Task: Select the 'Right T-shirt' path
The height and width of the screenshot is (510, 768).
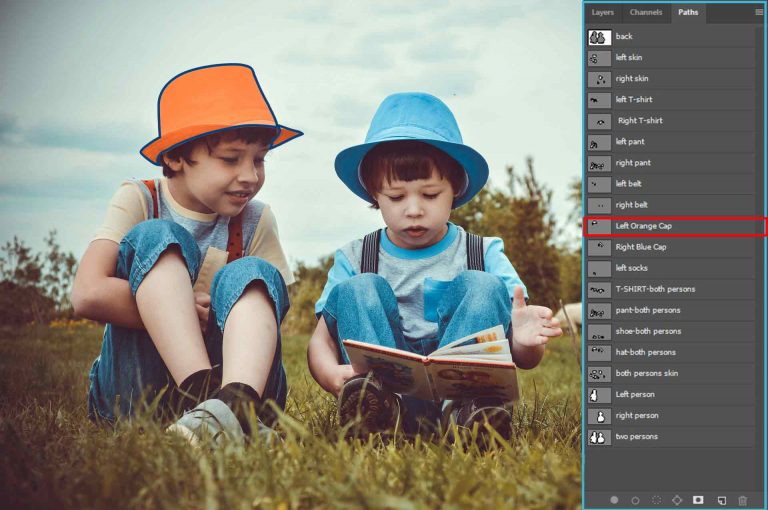Action: (x=671, y=121)
